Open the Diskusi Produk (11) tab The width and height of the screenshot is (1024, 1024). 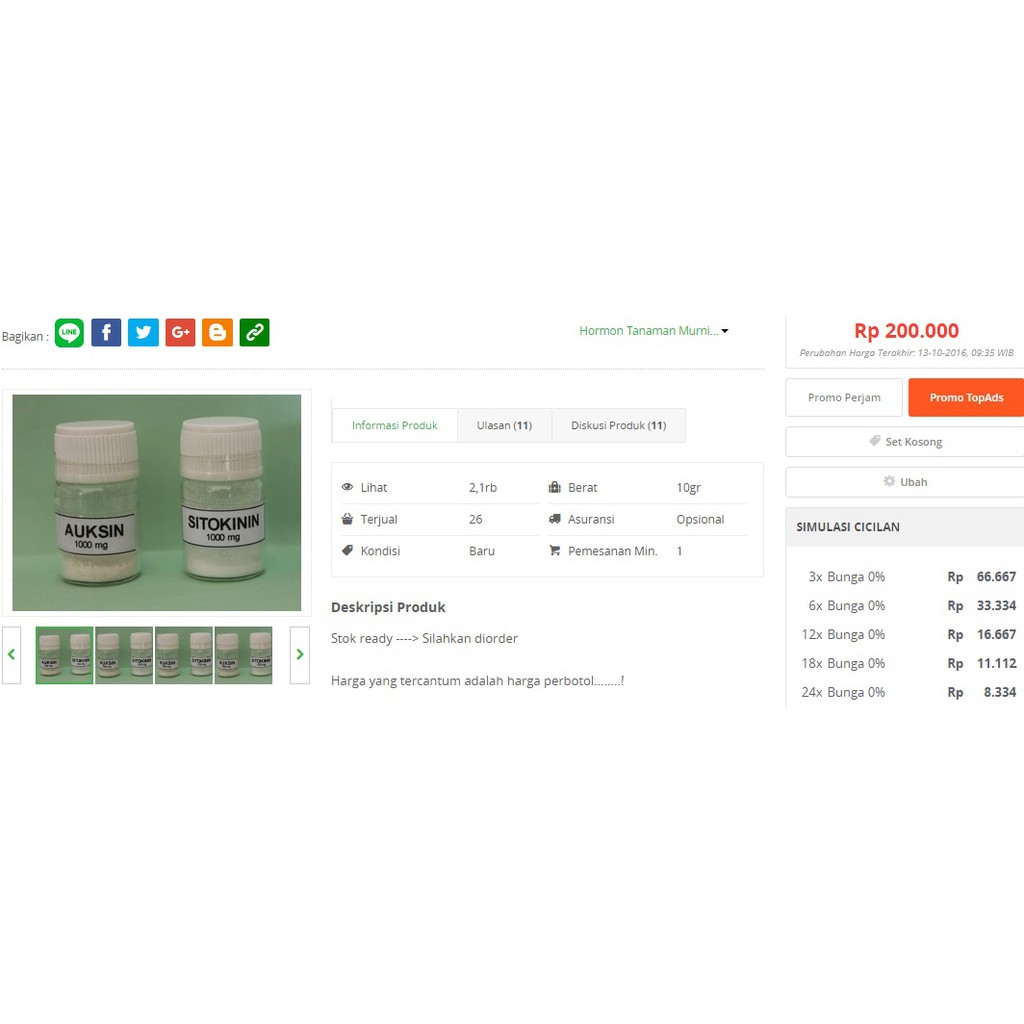coord(618,425)
